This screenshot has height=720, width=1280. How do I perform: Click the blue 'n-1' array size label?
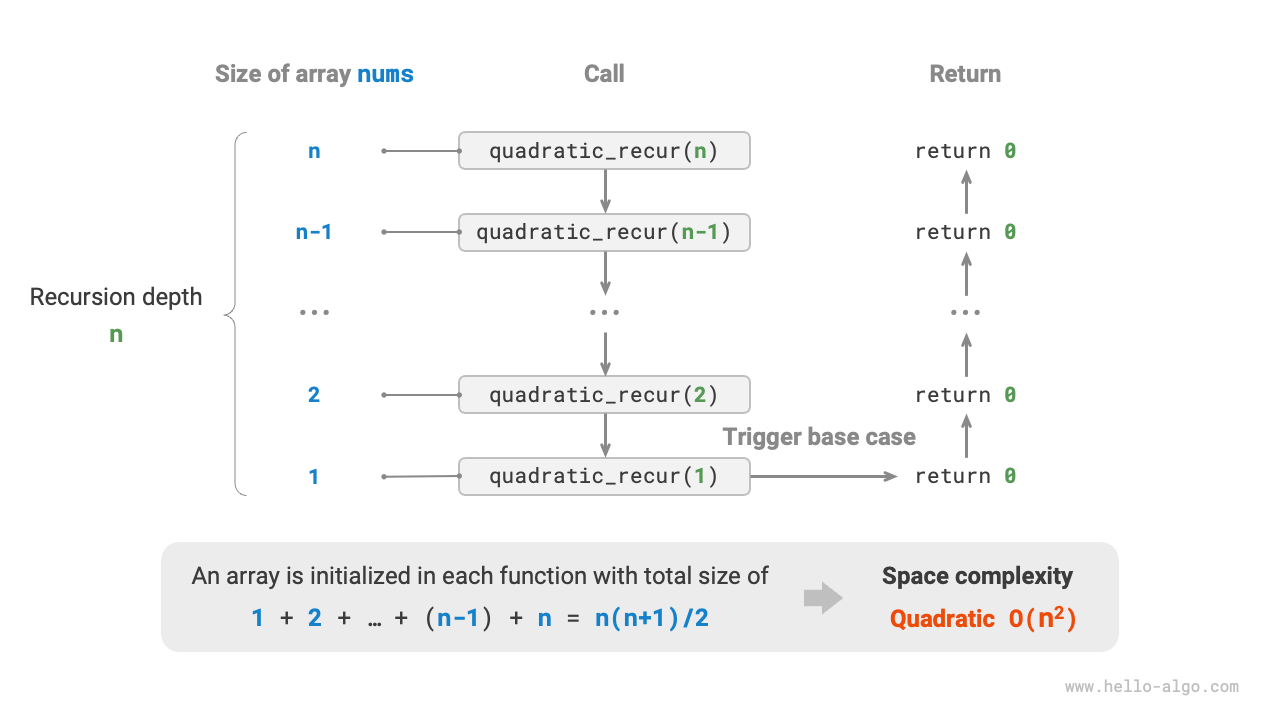(313, 232)
